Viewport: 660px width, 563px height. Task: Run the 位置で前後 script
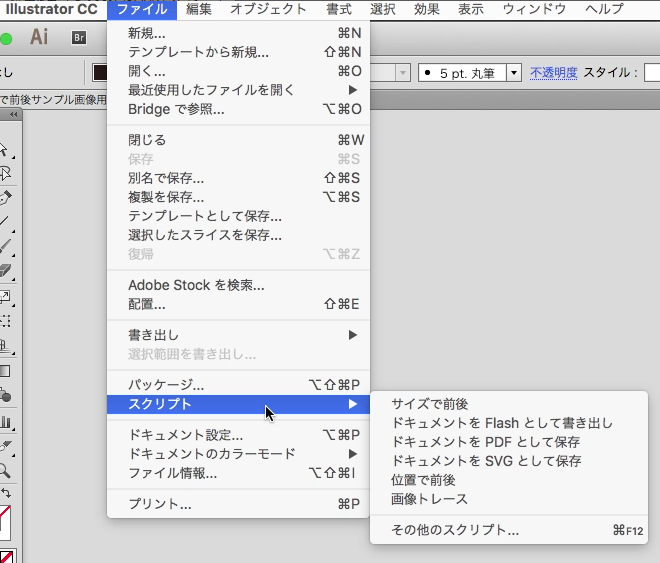coord(509,480)
